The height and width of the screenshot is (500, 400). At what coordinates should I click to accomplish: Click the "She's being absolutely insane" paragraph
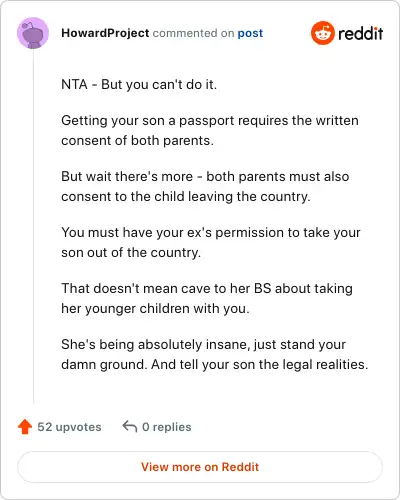click(x=215, y=354)
